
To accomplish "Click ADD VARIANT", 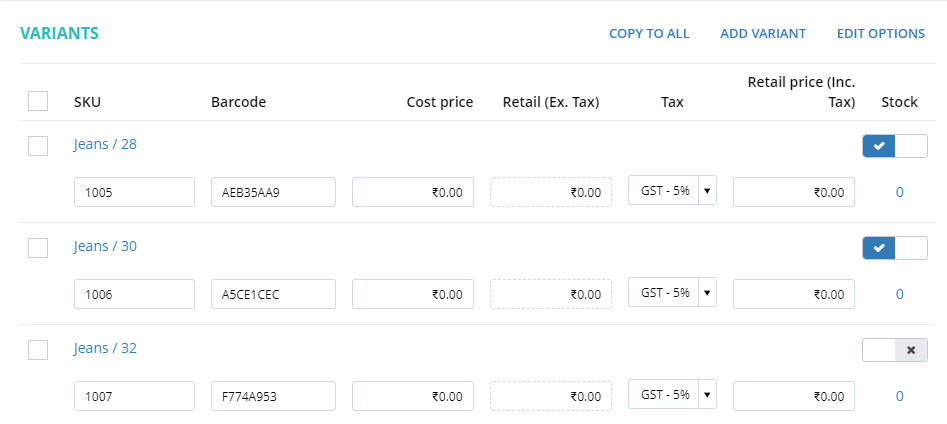I will (x=763, y=34).
